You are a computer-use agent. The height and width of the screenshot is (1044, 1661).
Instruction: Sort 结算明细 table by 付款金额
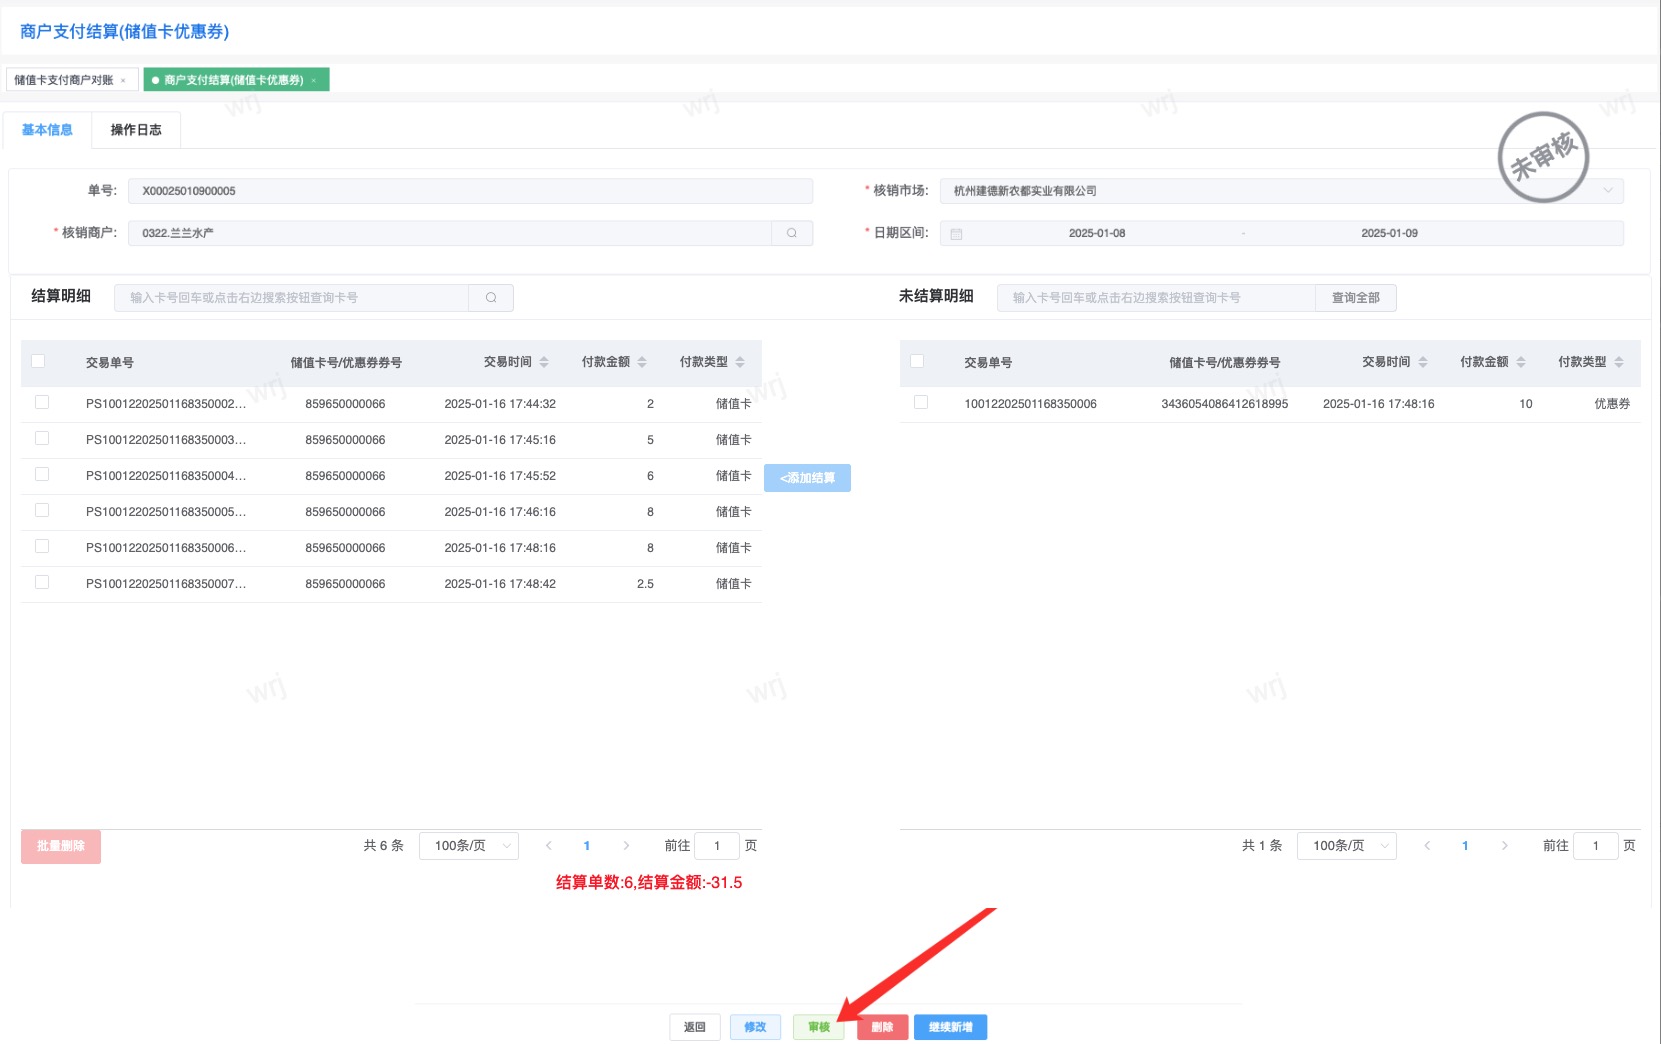[642, 362]
